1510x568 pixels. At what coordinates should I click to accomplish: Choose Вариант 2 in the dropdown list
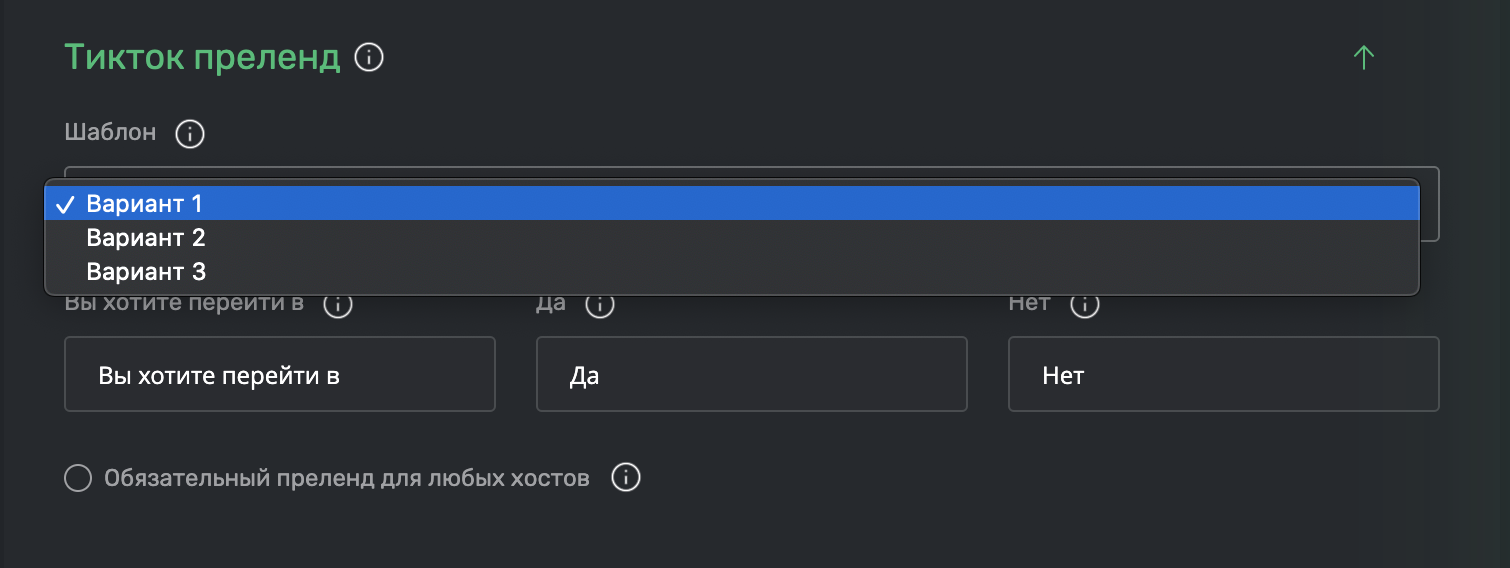point(732,238)
